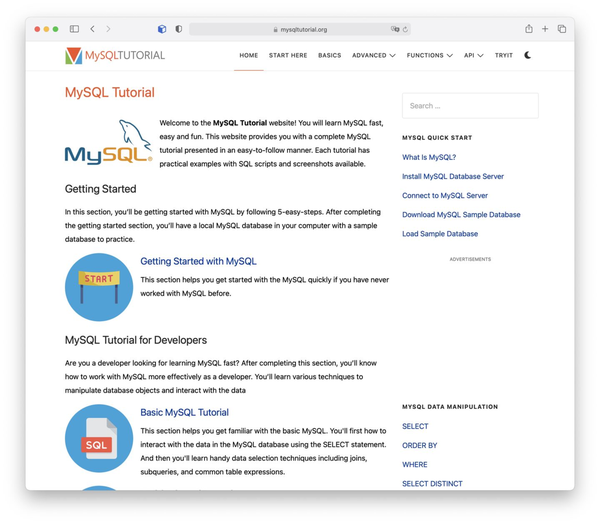Open the HOME nav item
The height and width of the screenshot is (524, 600).
(x=249, y=56)
